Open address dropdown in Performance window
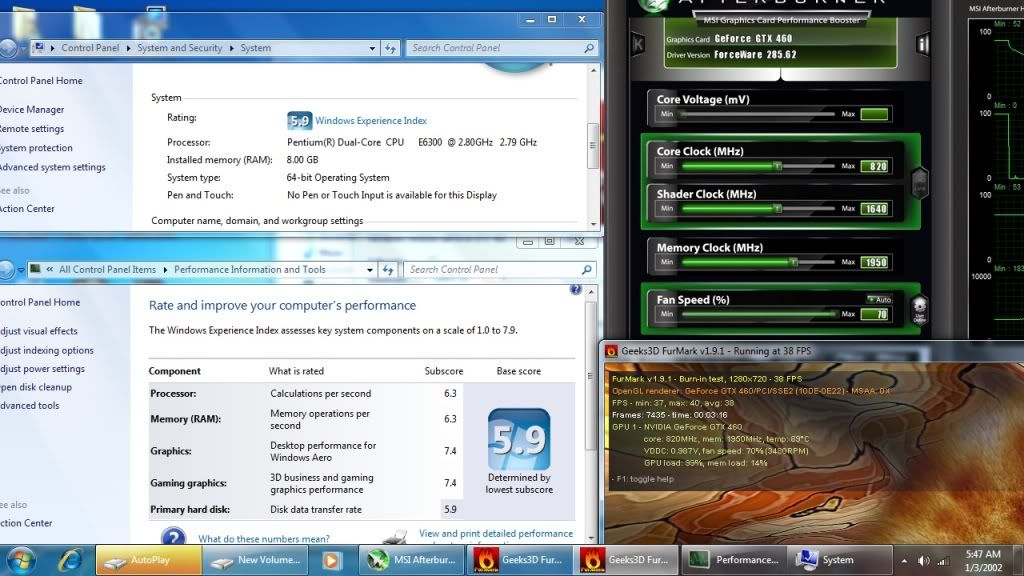Viewport: 1024px width, 576px height. [370, 269]
